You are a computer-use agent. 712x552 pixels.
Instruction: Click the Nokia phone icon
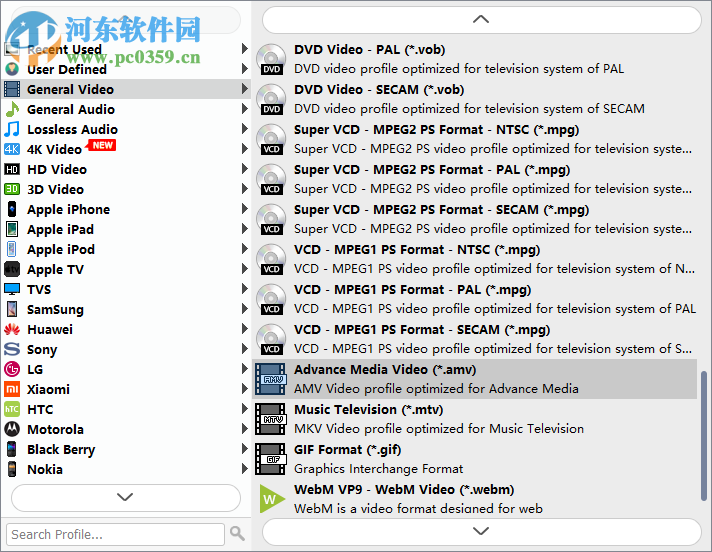12,469
